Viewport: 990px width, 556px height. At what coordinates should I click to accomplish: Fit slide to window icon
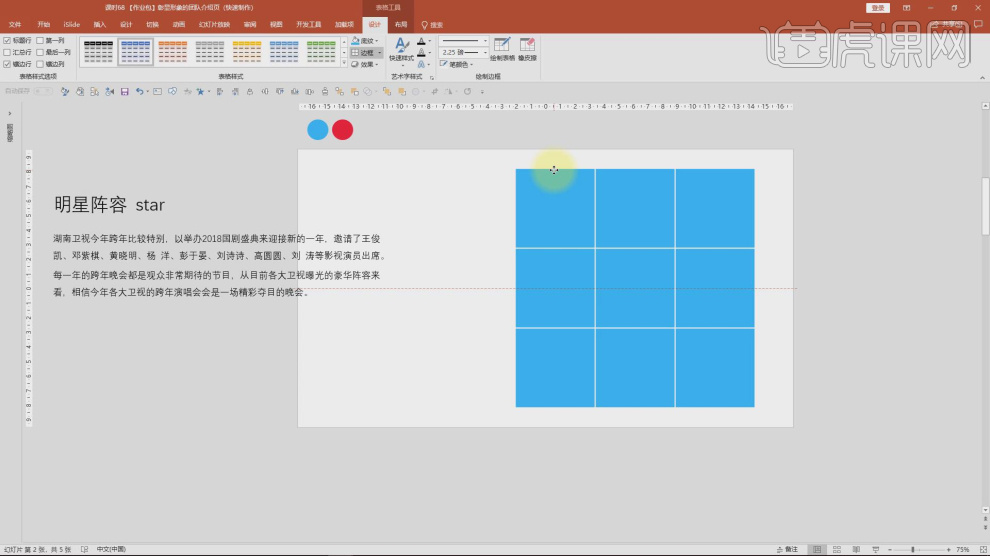coord(983,550)
